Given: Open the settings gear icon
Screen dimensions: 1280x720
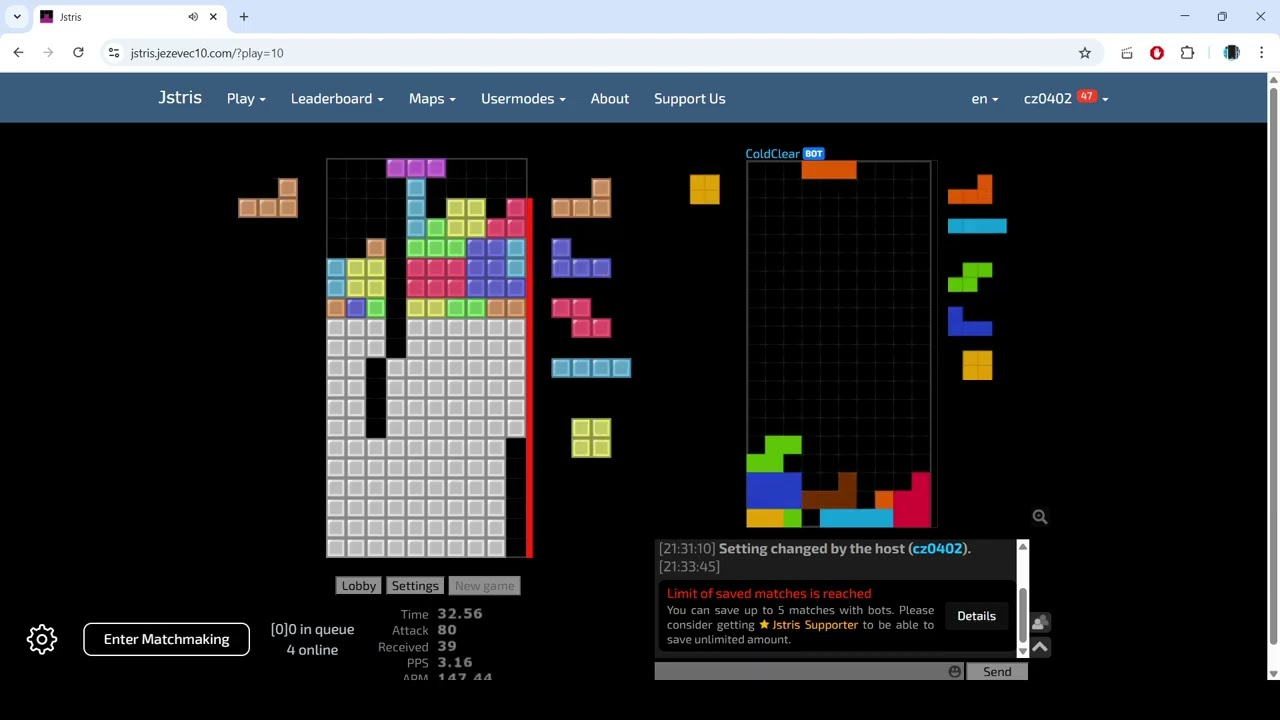Looking at the screenshot, I should (42, 639).
